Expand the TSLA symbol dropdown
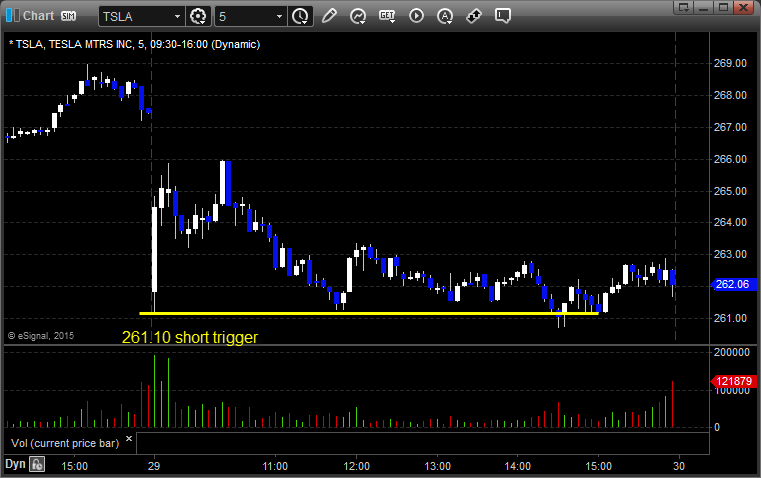 177,16
